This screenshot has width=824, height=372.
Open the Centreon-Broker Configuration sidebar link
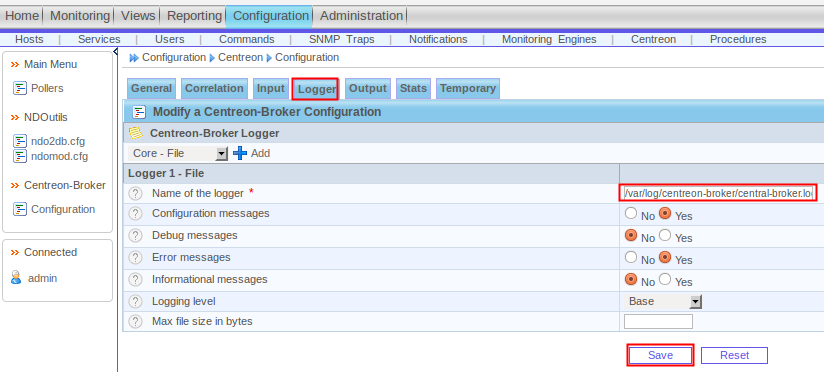[63, 209]
